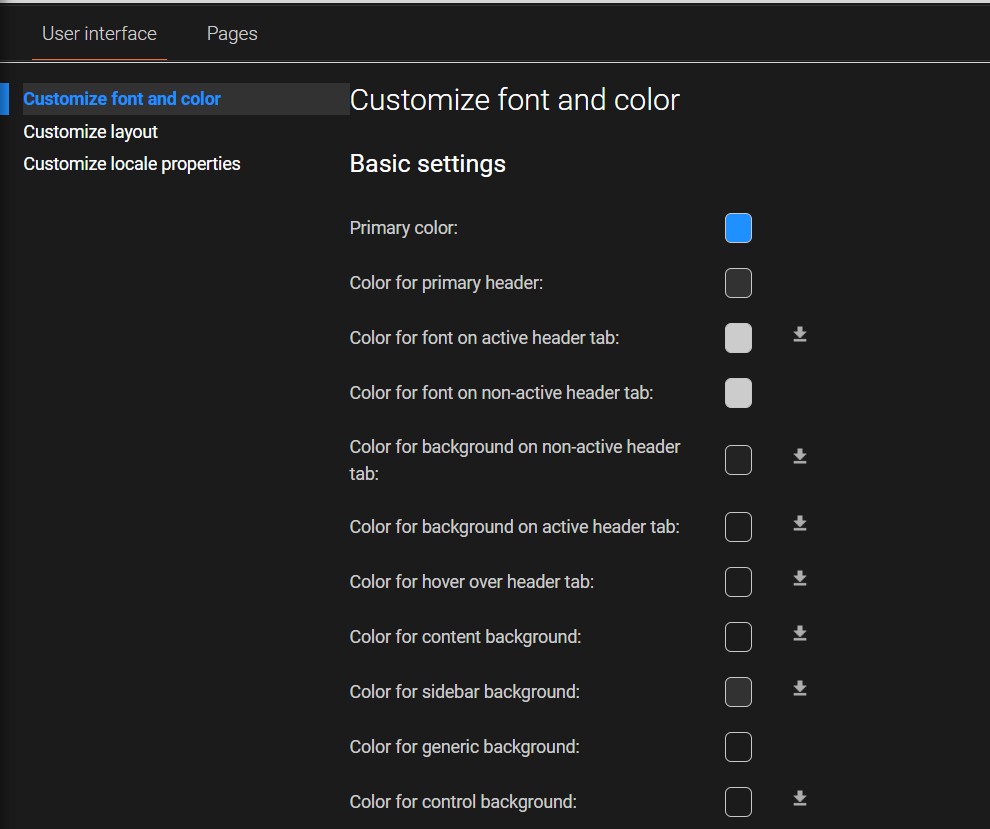This screenshot has height=829, width=990.
Task: Switch to the Pages tab
Action: [x=232, y=34]
